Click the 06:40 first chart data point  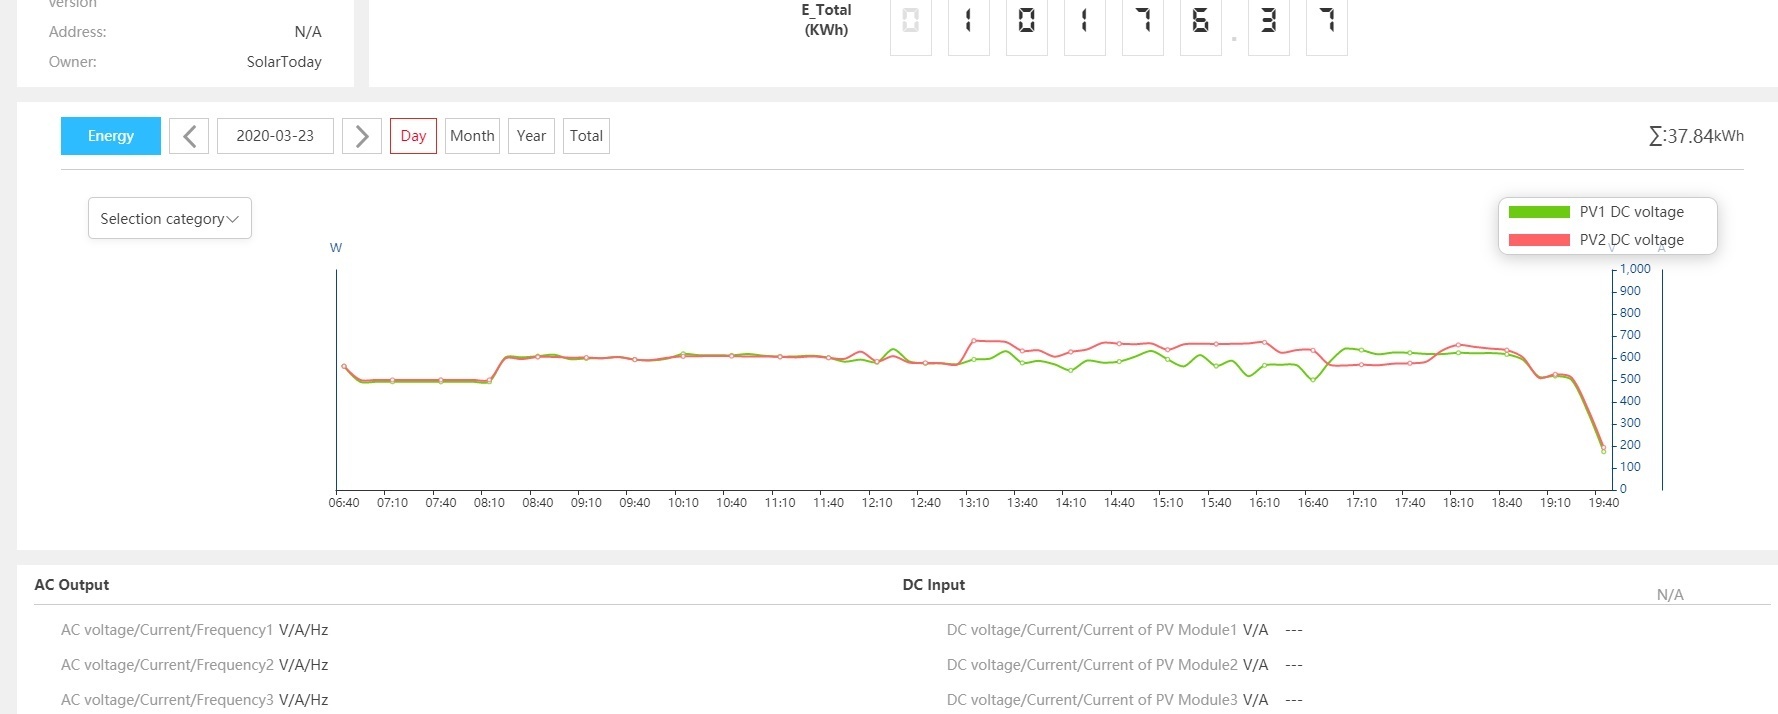[x=344, y=367]
